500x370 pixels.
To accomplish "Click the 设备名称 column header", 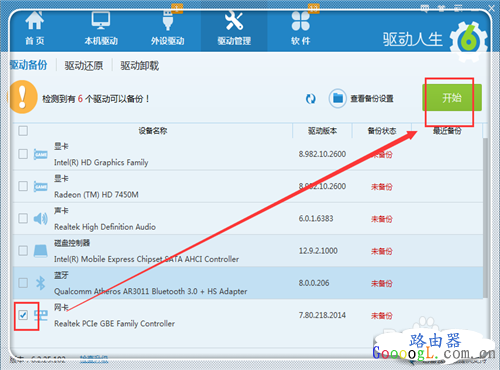I will 153,131.
